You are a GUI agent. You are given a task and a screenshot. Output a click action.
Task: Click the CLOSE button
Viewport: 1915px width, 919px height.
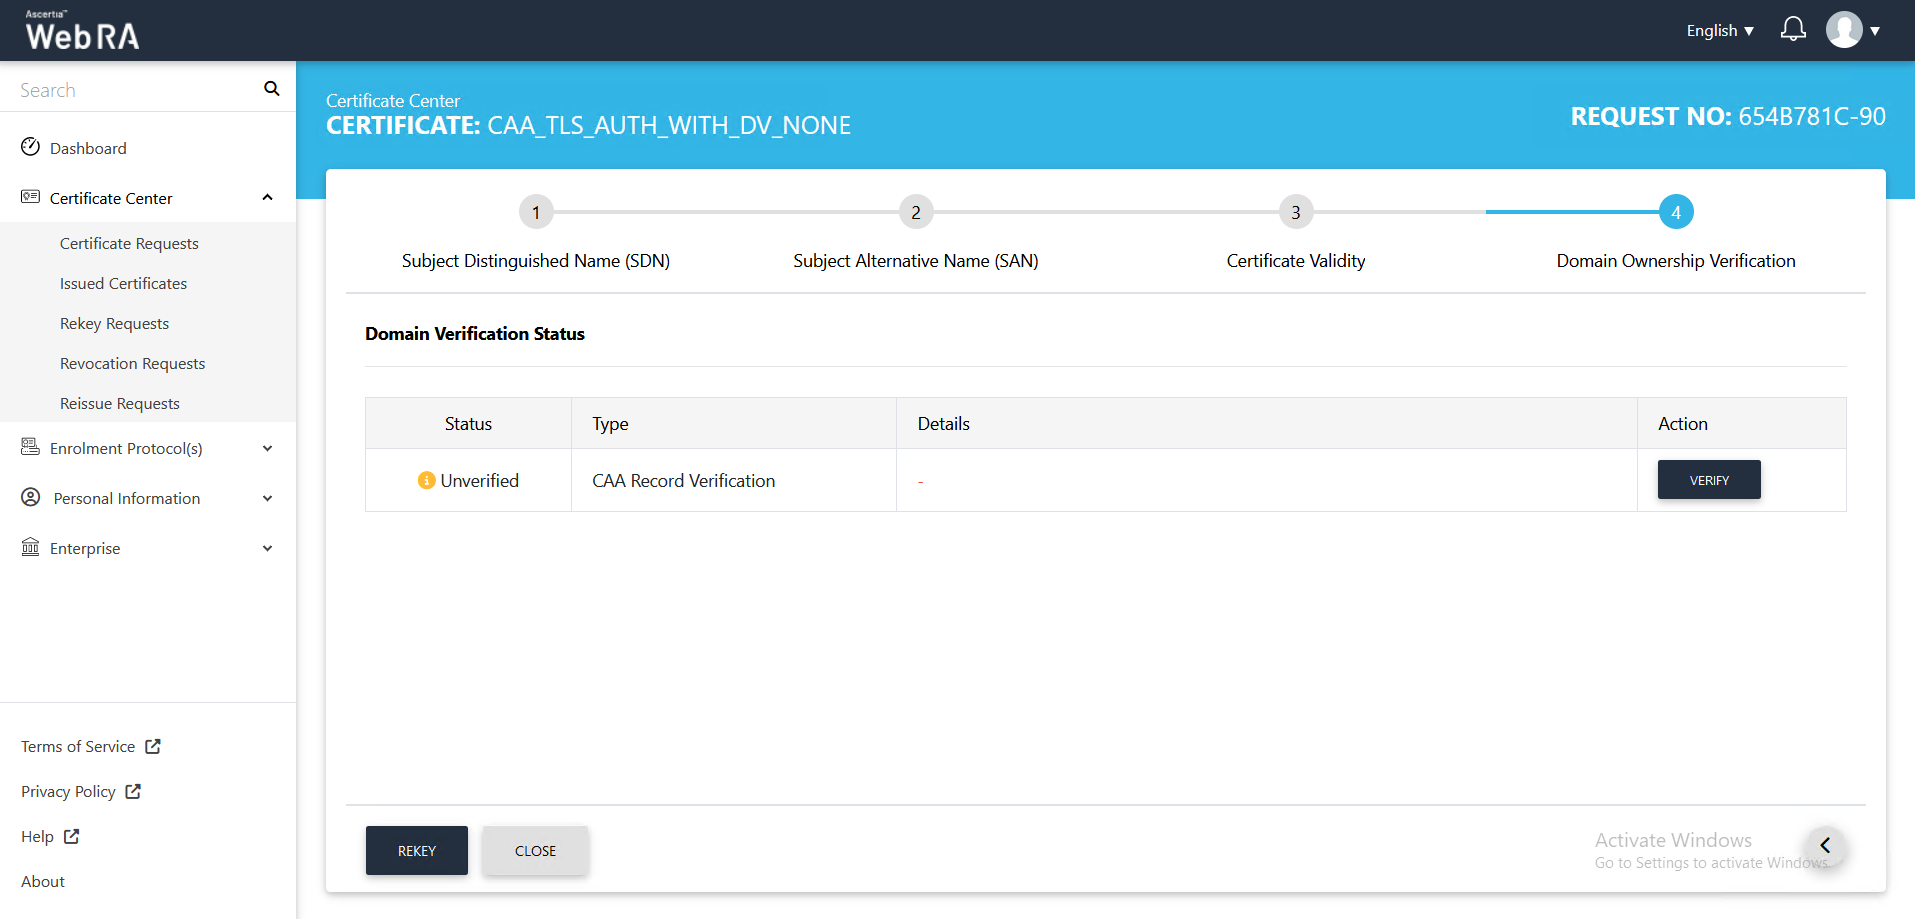pos(535,851)
